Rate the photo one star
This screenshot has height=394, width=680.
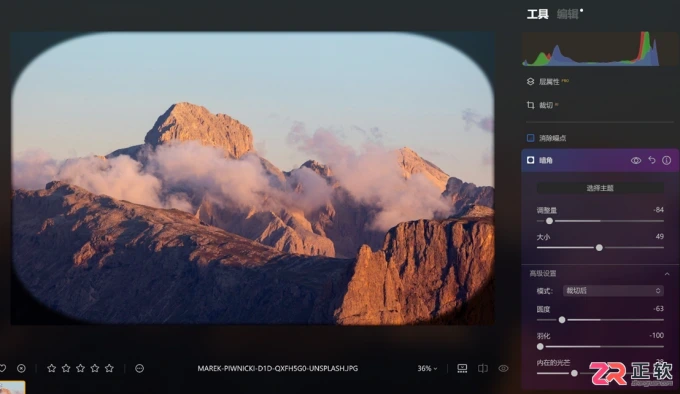51,368
